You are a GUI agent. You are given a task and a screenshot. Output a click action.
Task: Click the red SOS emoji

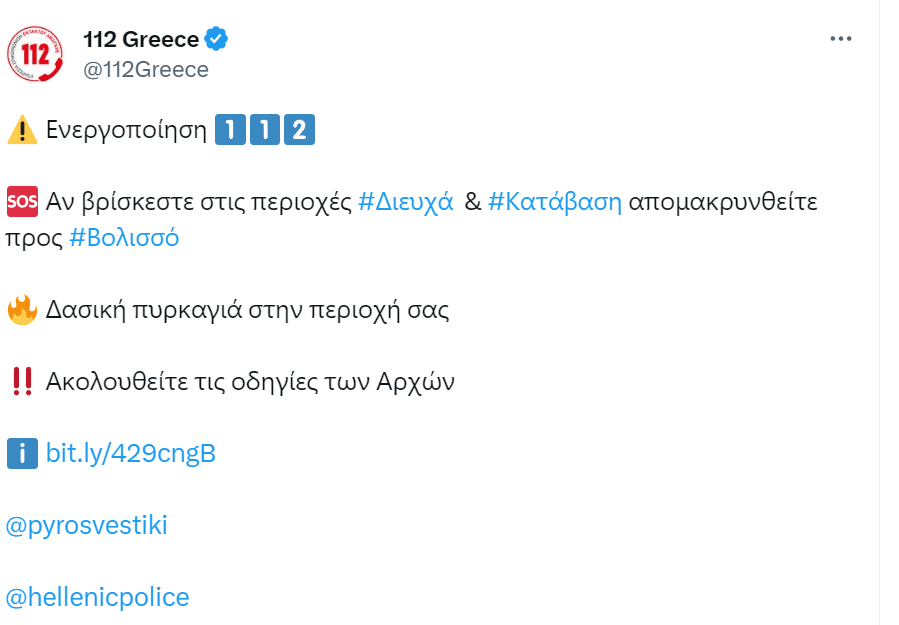pos(22,201)
